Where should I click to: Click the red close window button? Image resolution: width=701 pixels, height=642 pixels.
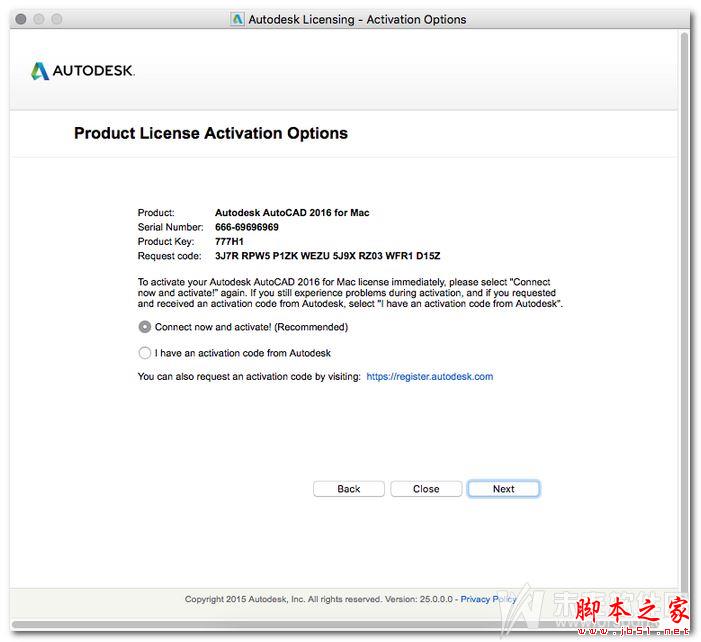click(x=21, y=19)
